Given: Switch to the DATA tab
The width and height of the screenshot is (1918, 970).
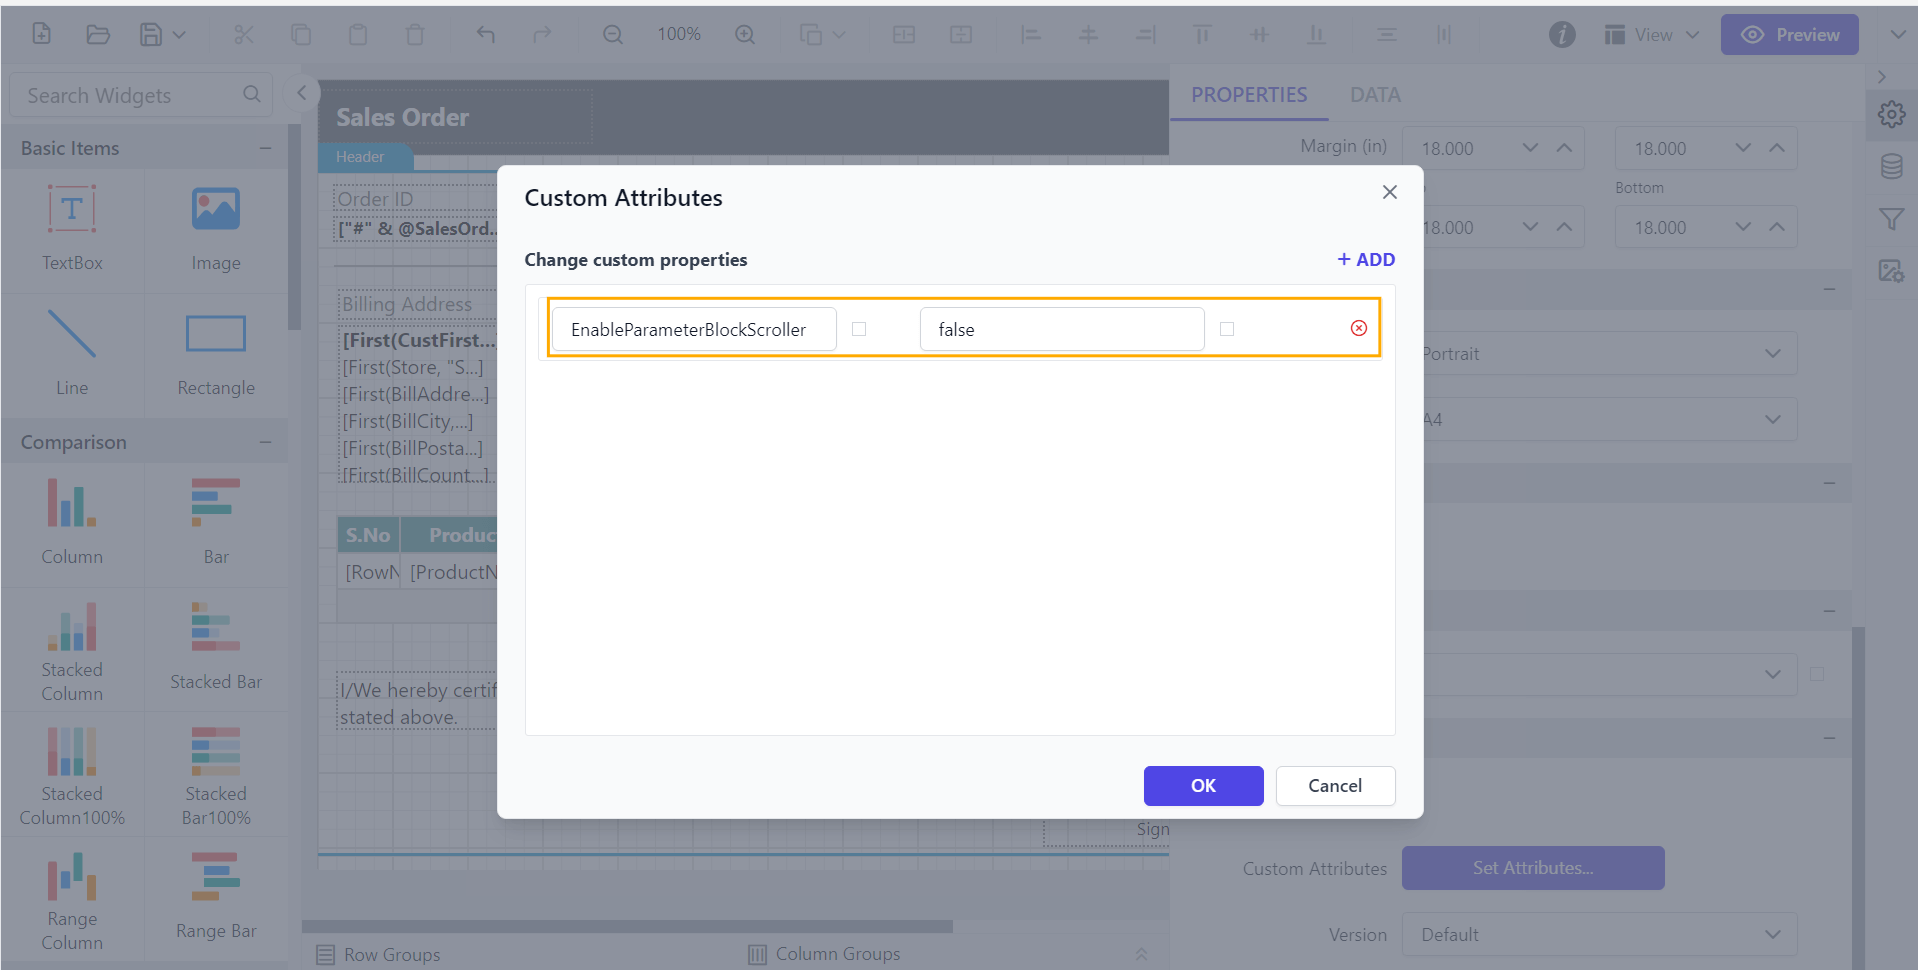Looking at the screenshot, I should [x=1375, y=94].
